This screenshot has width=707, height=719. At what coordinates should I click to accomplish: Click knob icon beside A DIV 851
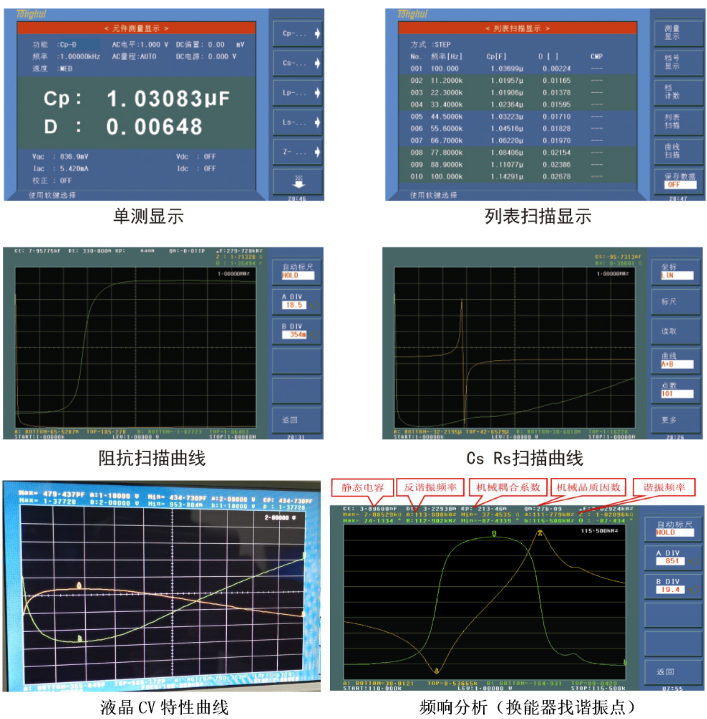point(693,561)
